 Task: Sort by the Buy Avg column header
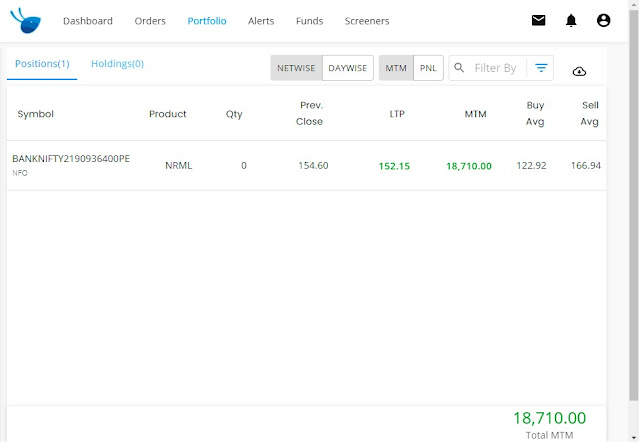(x=535, y=113)
